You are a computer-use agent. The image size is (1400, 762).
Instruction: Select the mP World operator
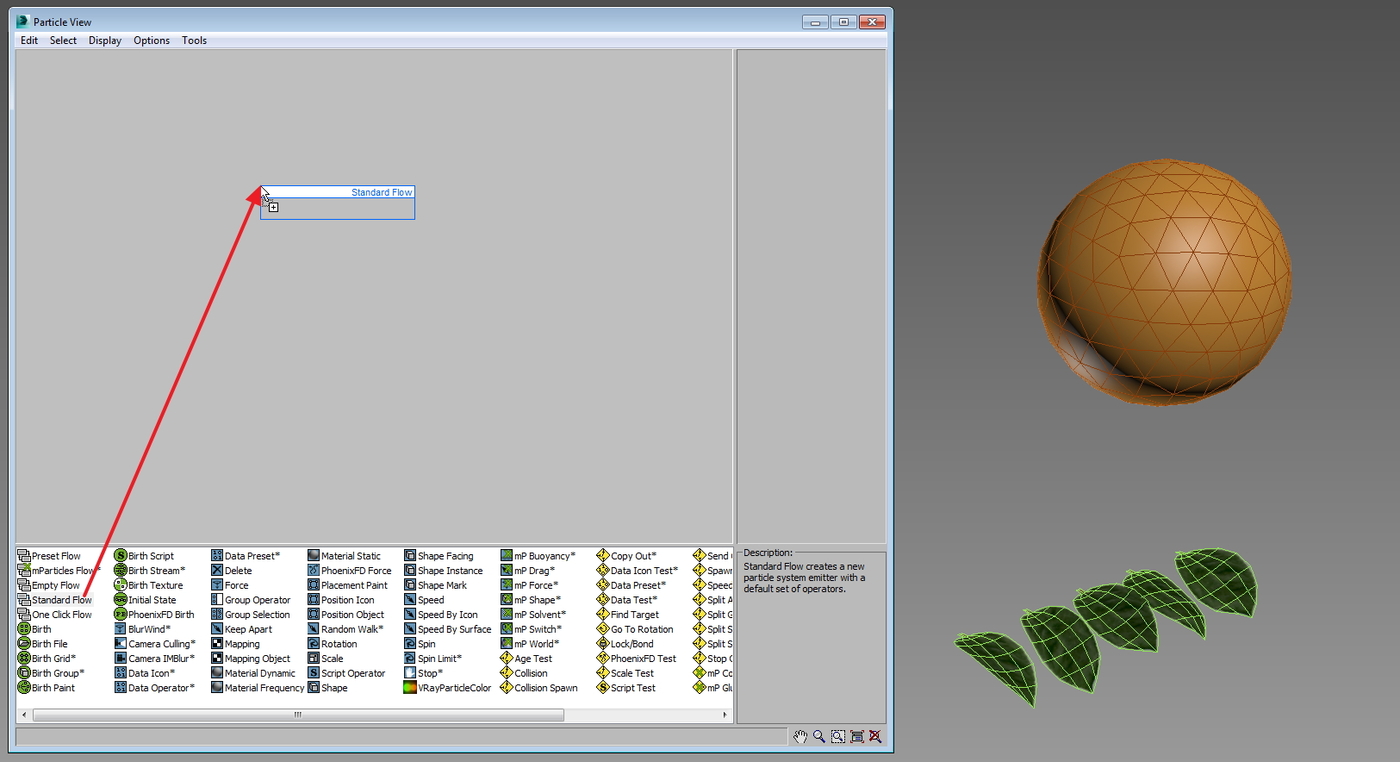point(531,644)
